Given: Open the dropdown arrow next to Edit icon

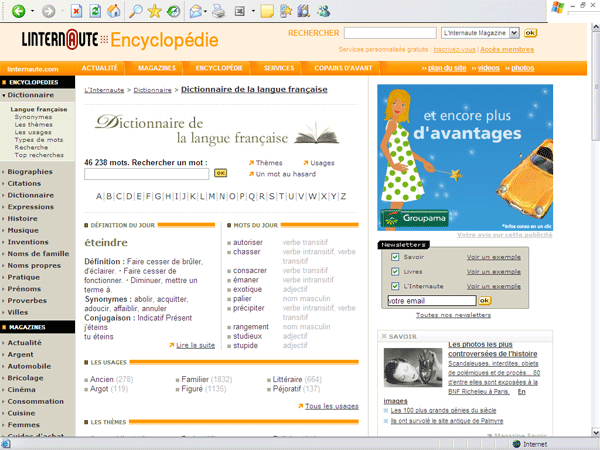Looking at the screenshot, I should click(x=253, y=11).
